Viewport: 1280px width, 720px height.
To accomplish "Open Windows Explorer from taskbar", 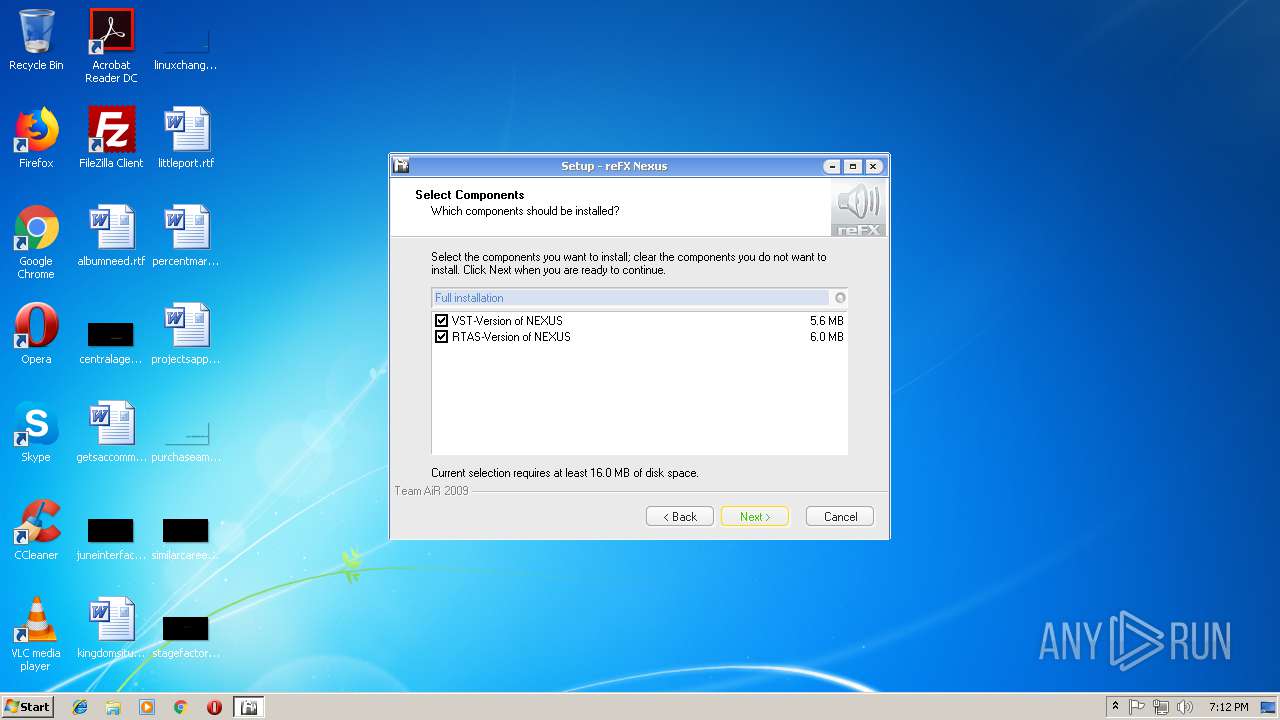I will (113, 707).
